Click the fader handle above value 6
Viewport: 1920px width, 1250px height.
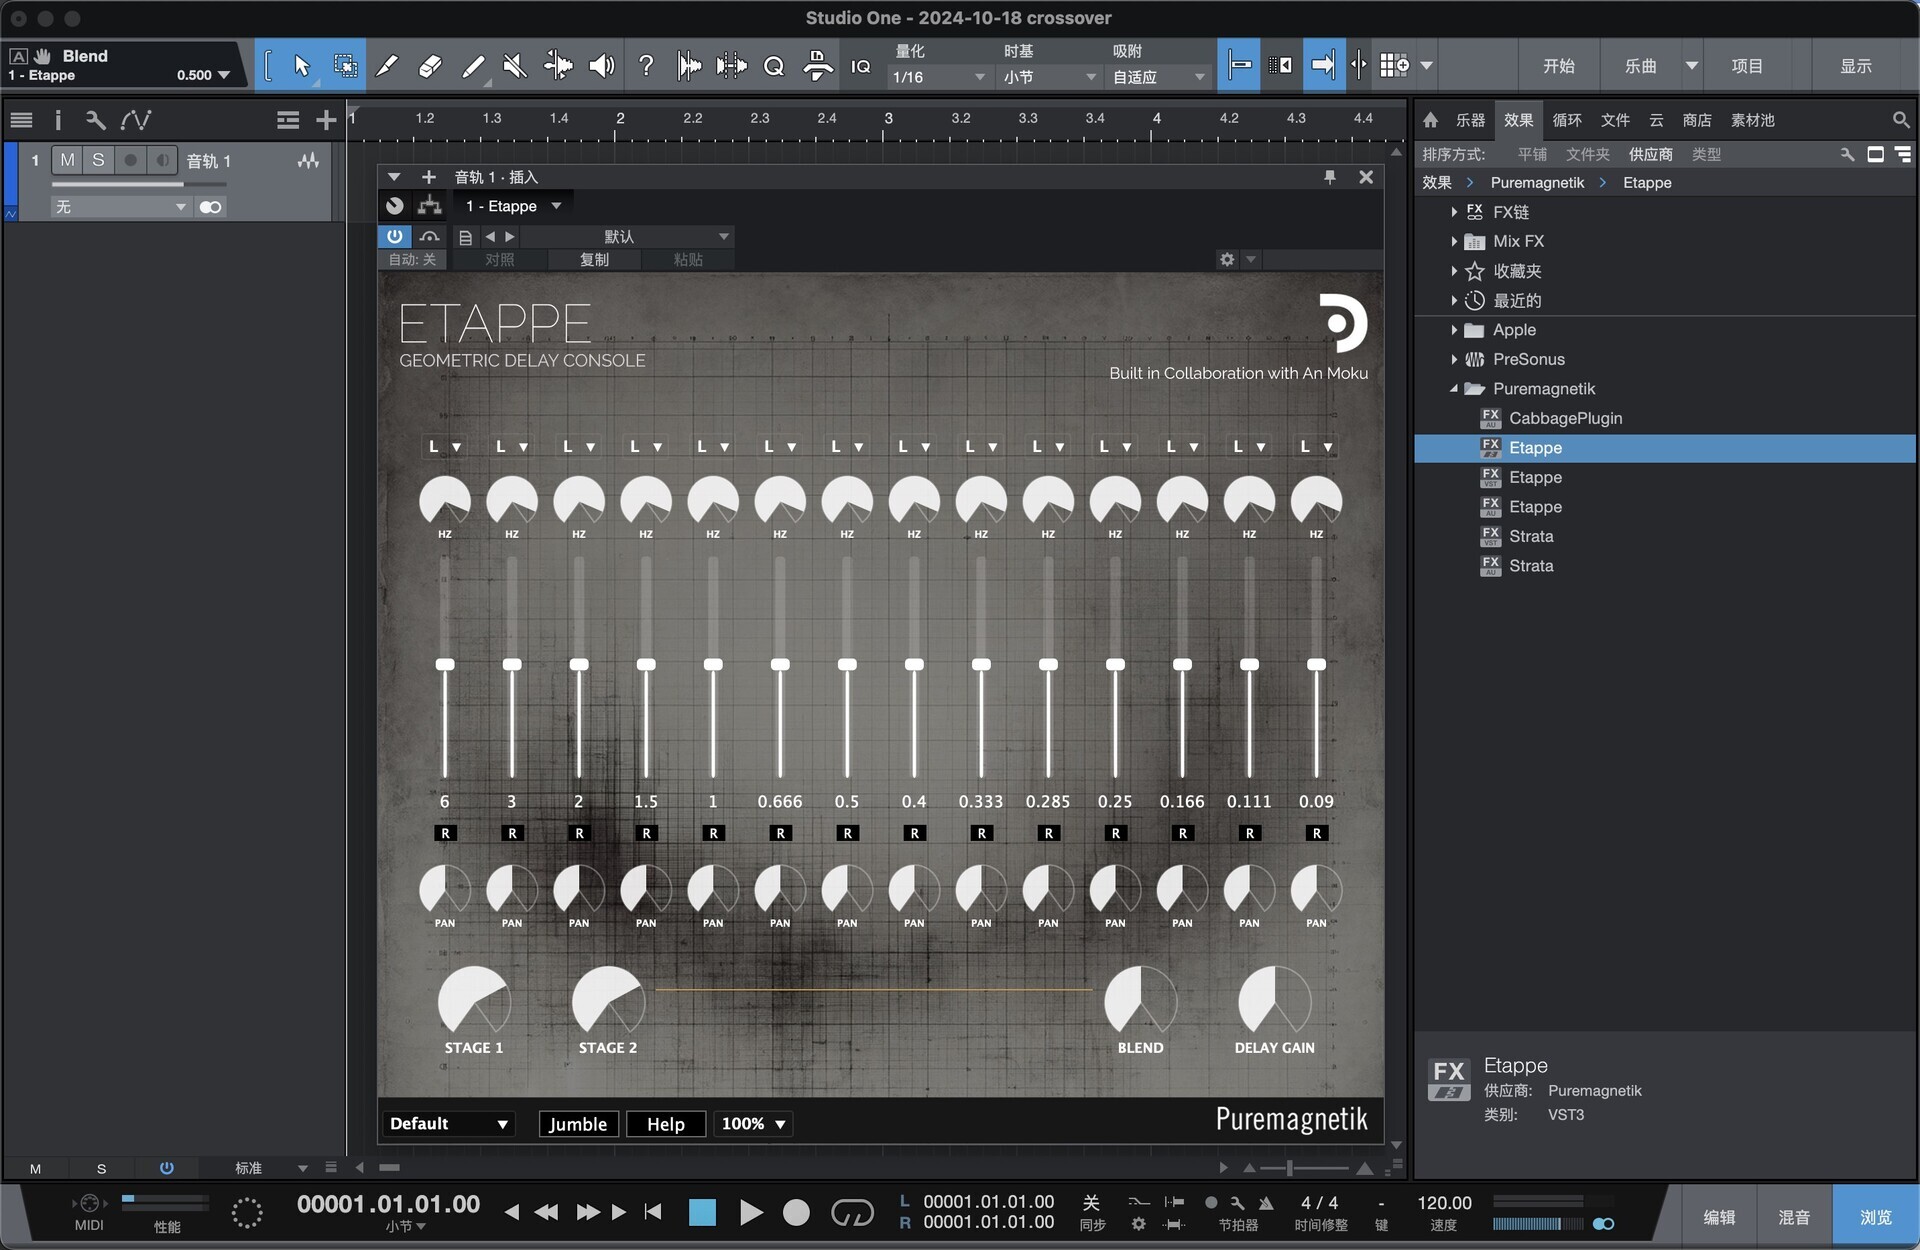(x=445, y=665)
